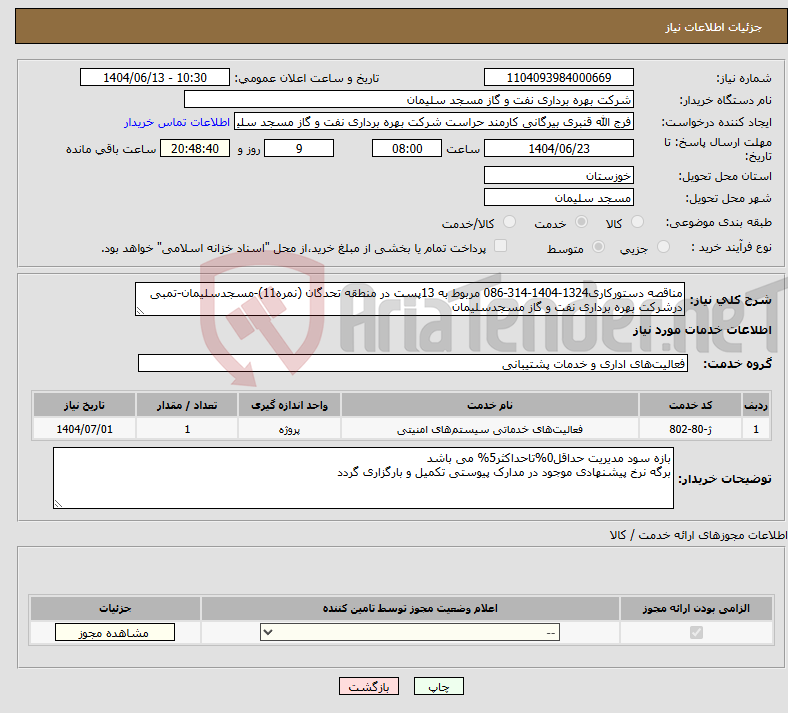Screen dimensions: 788x713
Task: Click the deadline time field 08:00
Action: tap(407, 148)
